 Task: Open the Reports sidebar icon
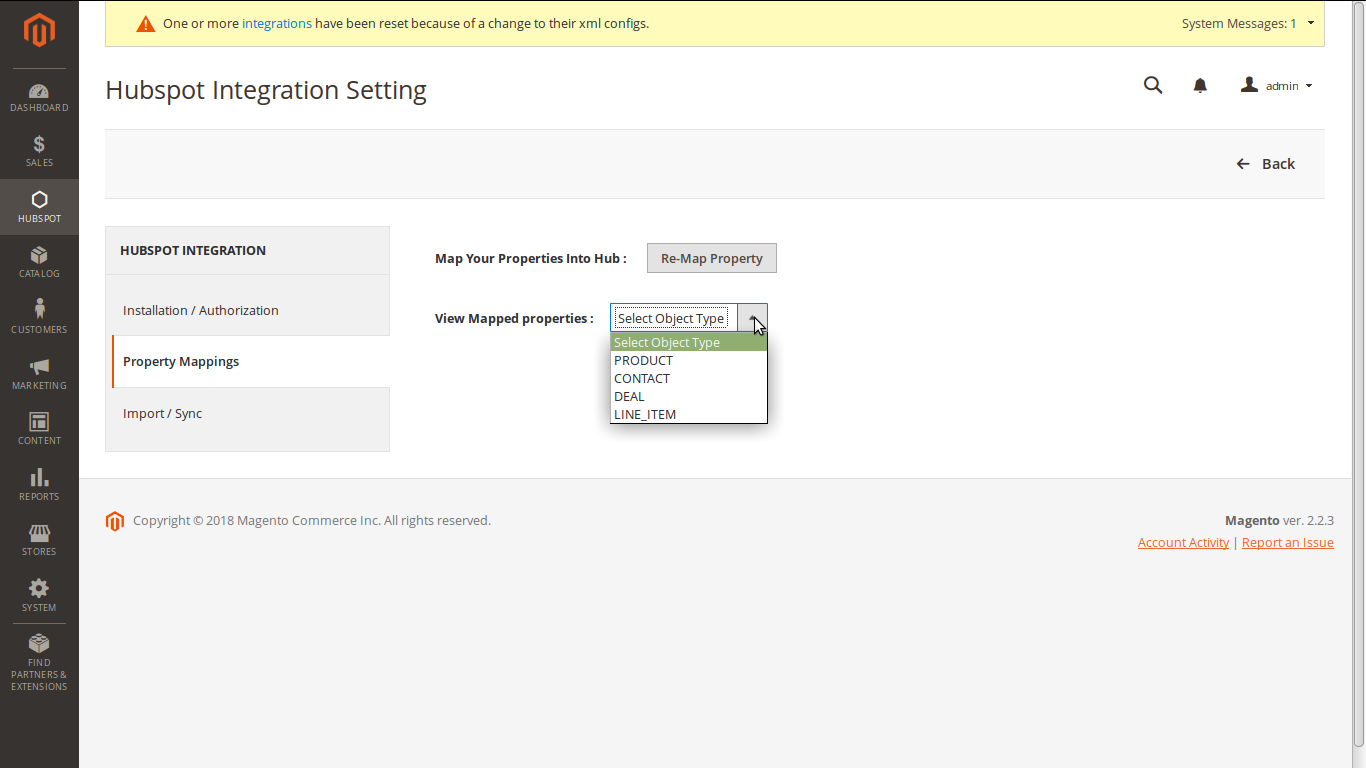coord(39,485)
